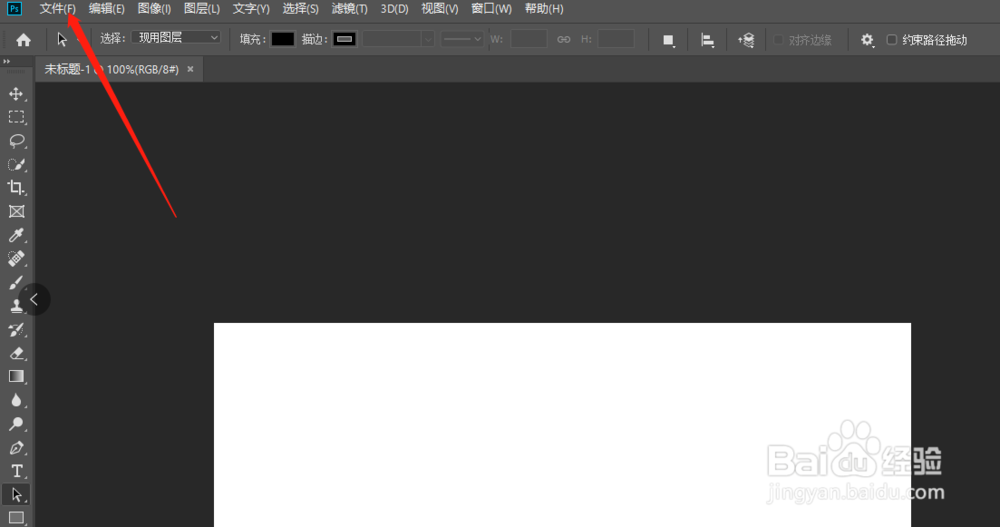Select the Blur tool

click(16, 401)
